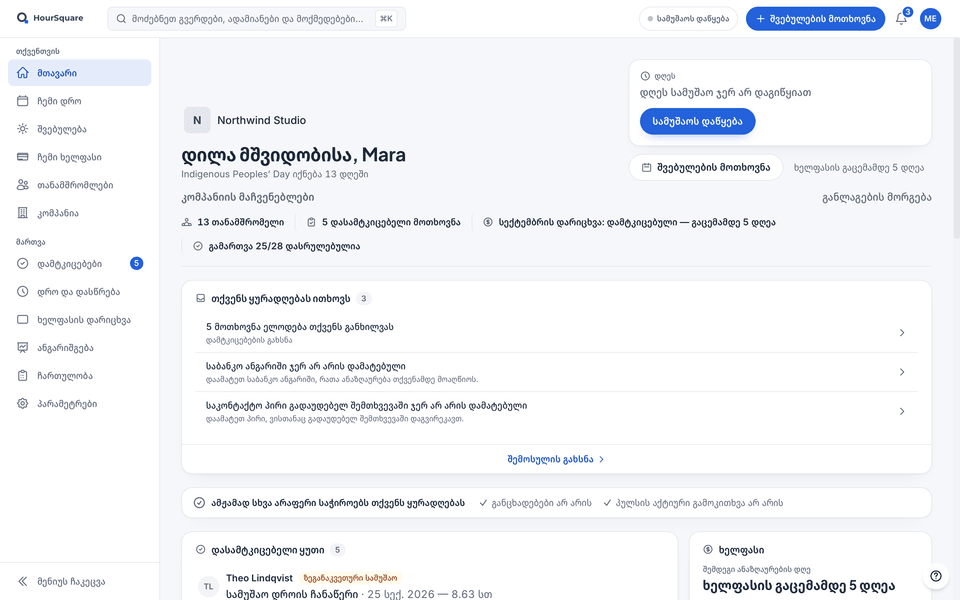Click 5 დასამტკიცებელი მოთხოვნა metric

coord(384,222)
